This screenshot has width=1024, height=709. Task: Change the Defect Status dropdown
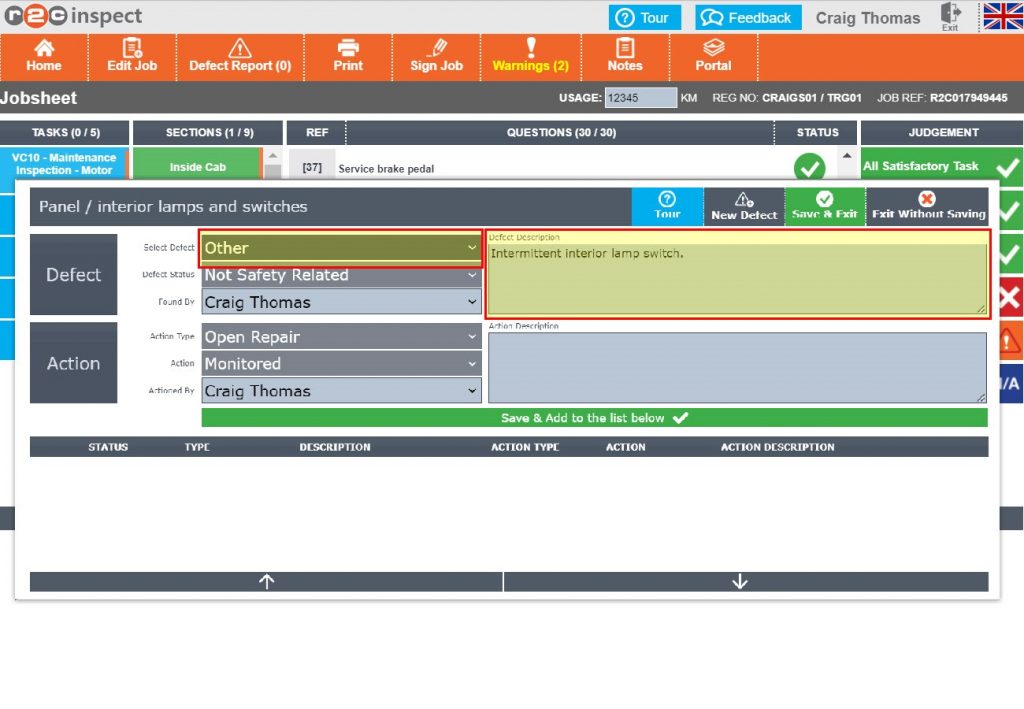click(x=340, y=274)
